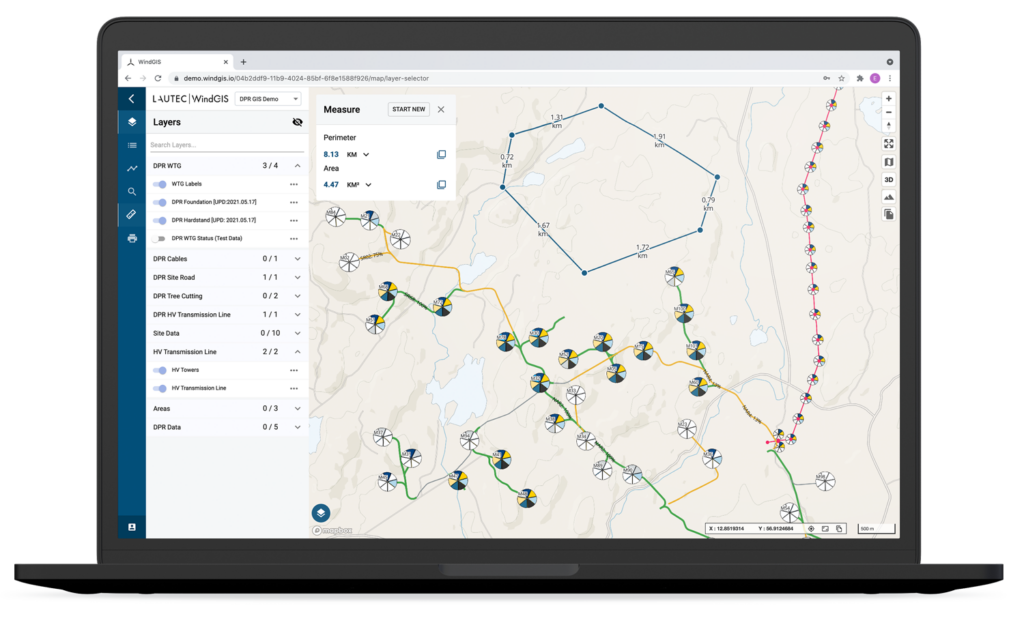Copy the area value
The image size is (1024, 625).
(441, 185)
